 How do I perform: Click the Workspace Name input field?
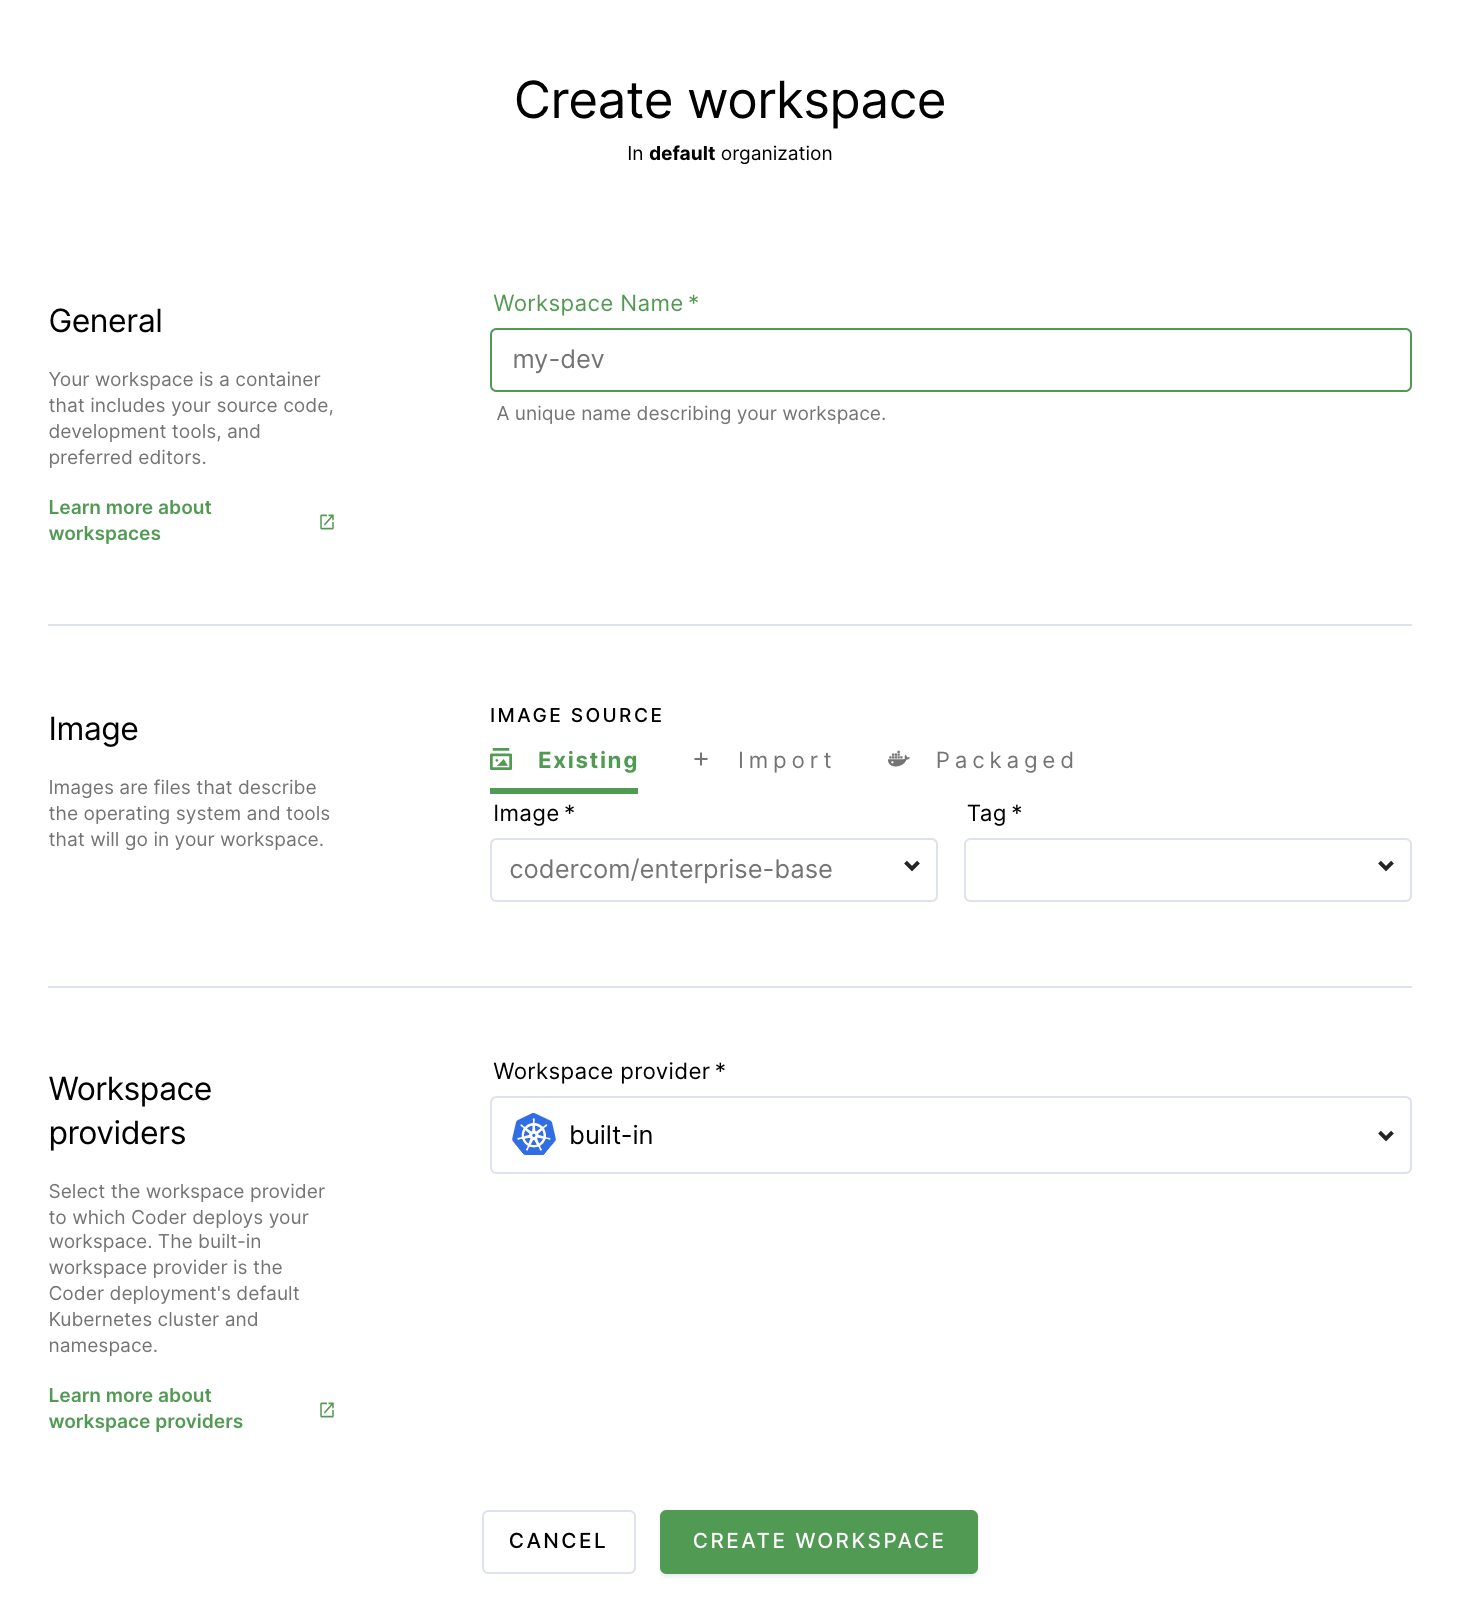950,360
